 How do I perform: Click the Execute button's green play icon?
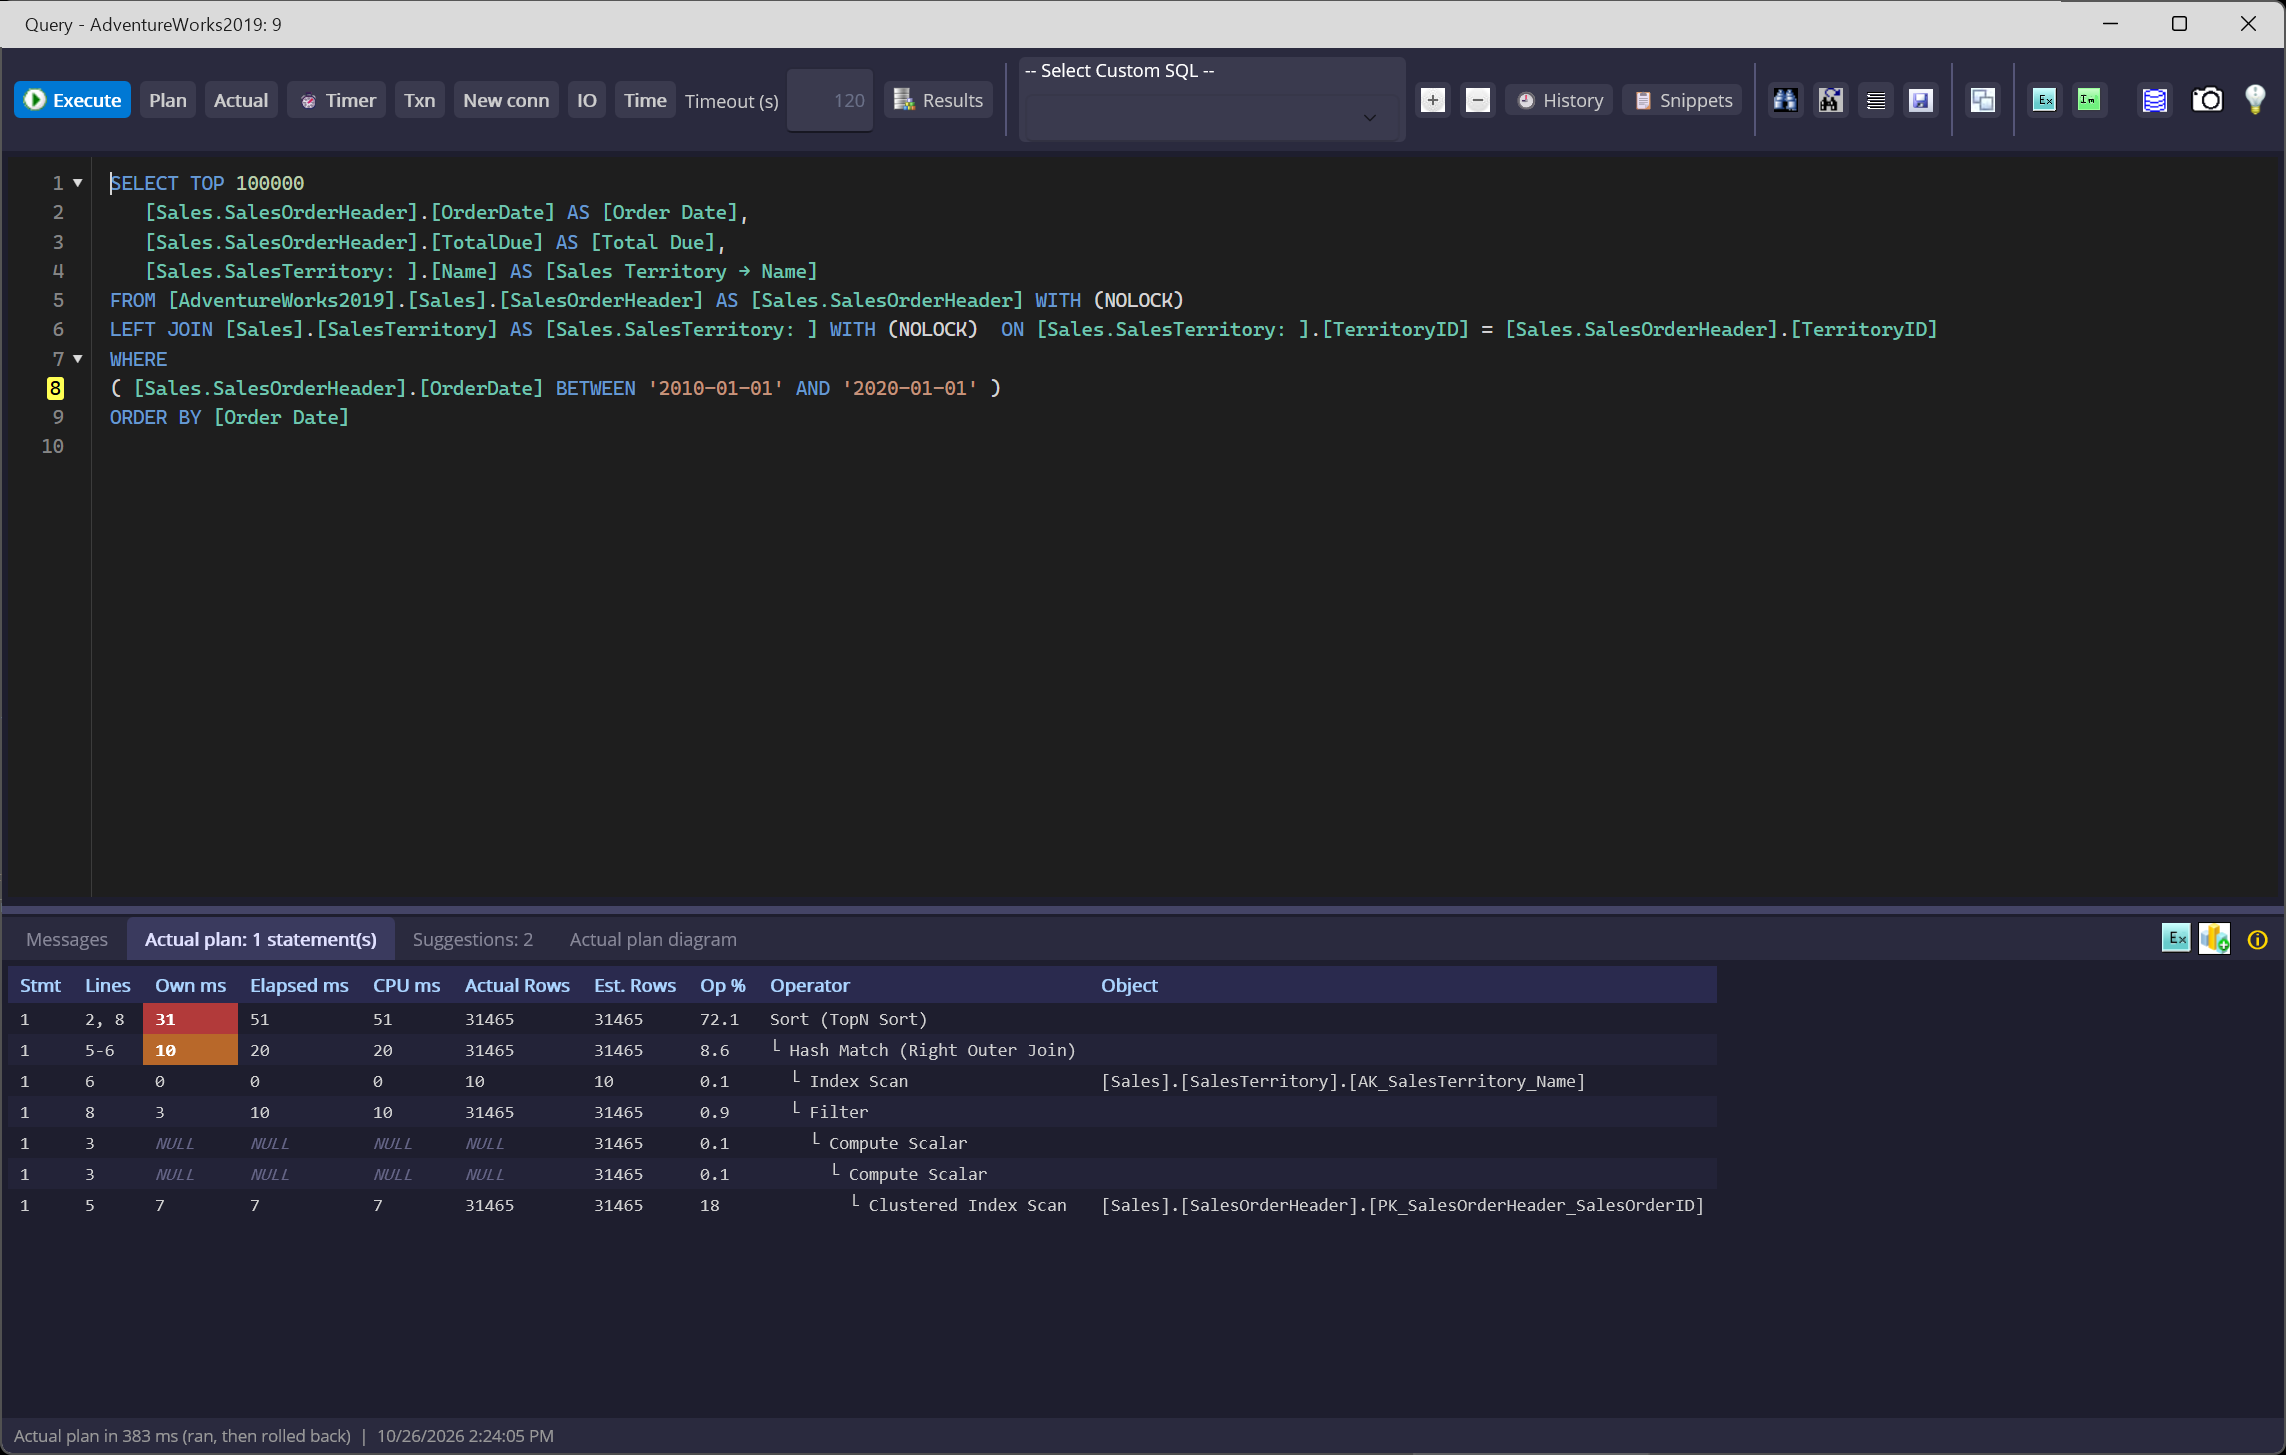(35, 100)
